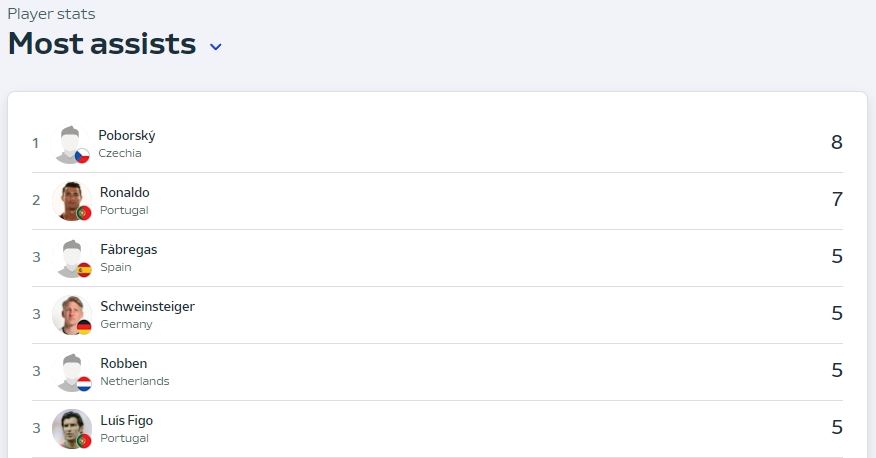876x458 pixels.
Task: Click the Czechia flag badge
Action: click(82, 156)
